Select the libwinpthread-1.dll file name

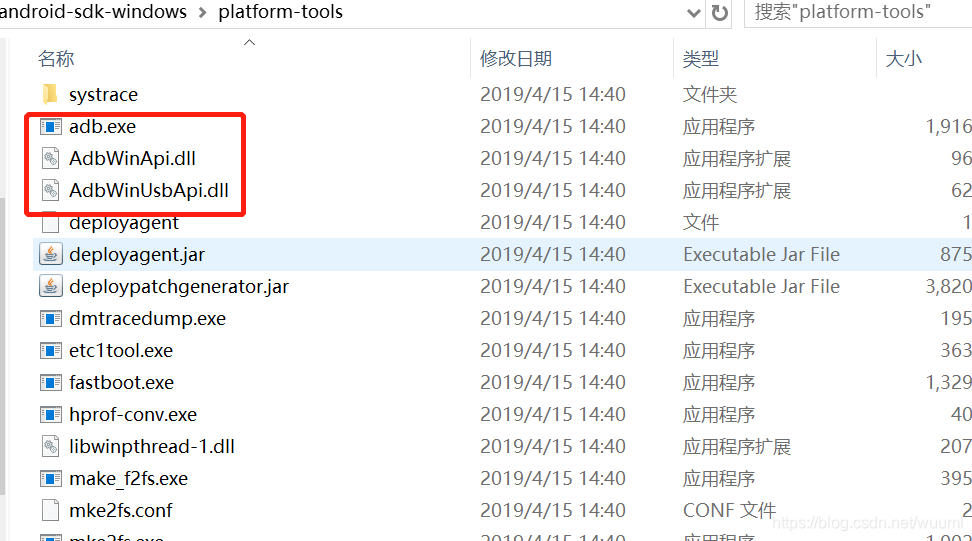tap(152, 447)
